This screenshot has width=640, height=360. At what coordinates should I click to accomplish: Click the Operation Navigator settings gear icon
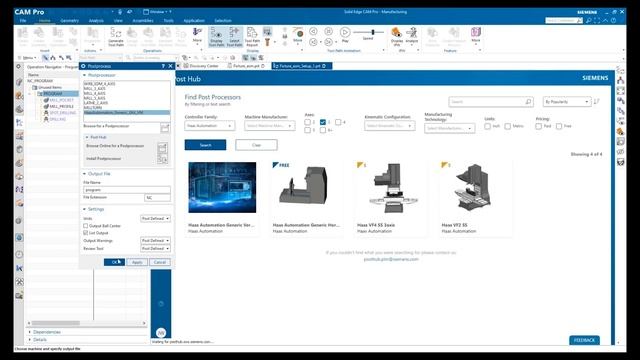click(x=19, y=67)
